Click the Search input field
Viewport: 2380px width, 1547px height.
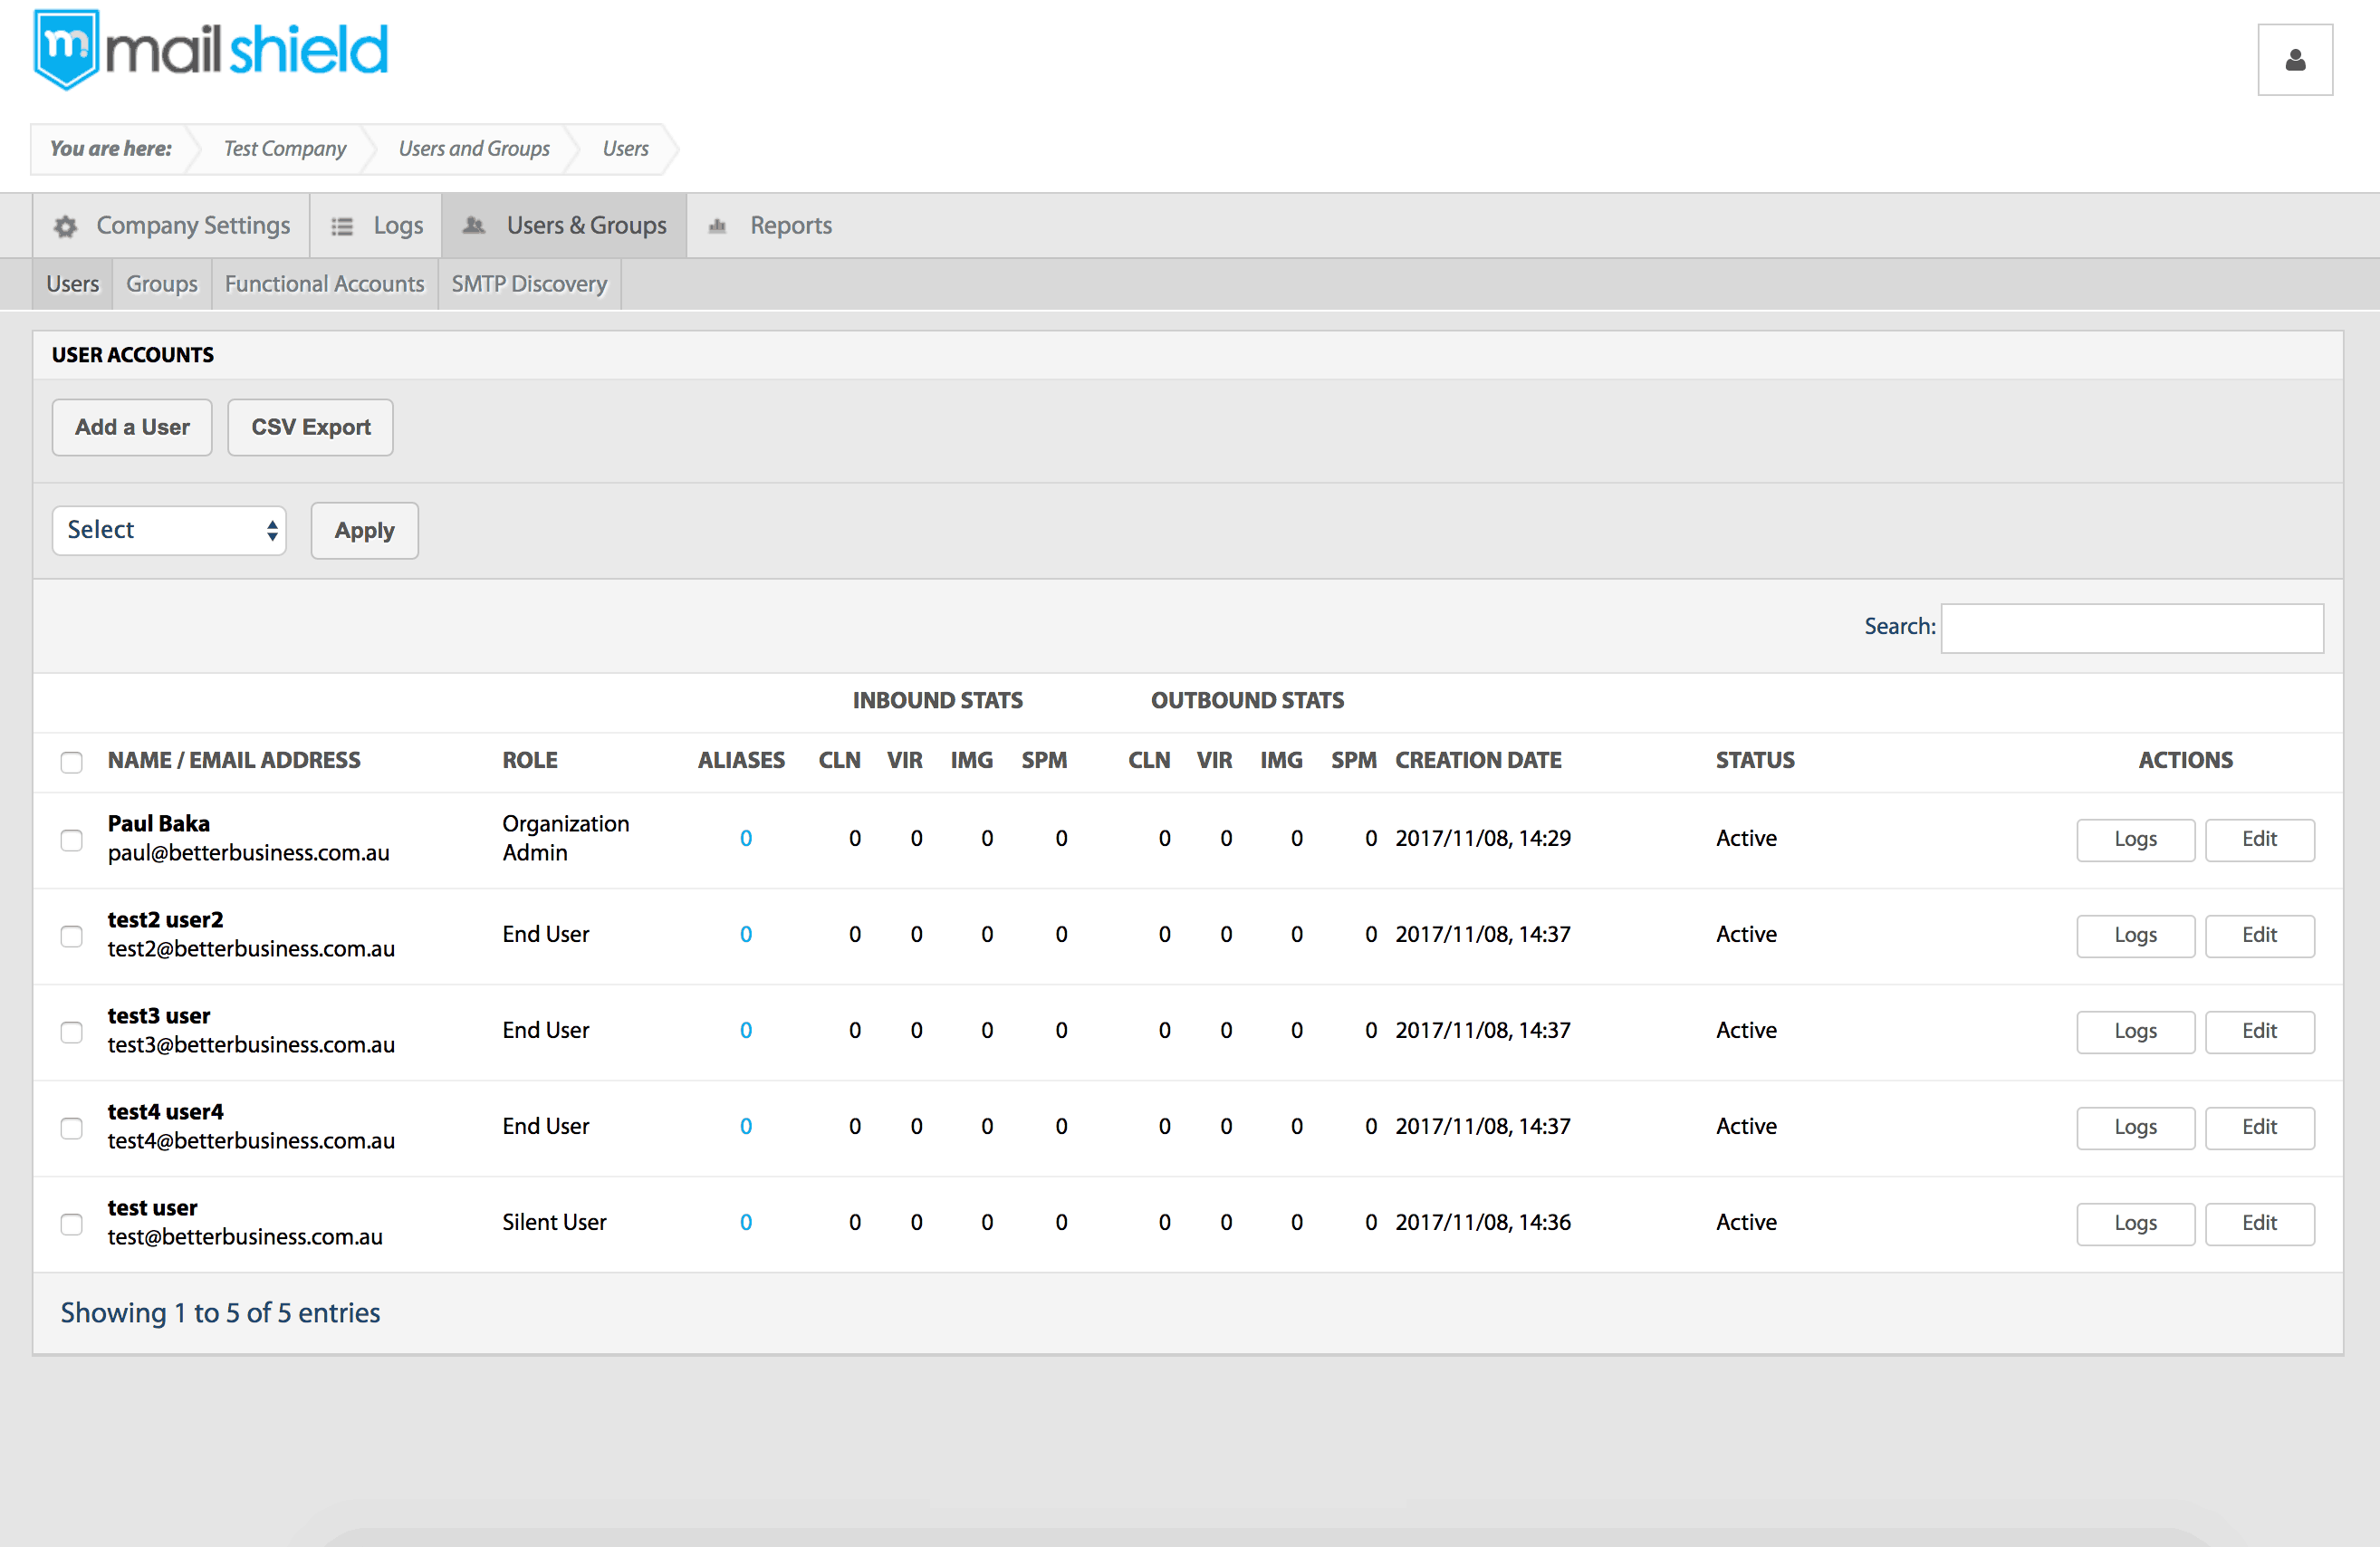click(2132, 628)
